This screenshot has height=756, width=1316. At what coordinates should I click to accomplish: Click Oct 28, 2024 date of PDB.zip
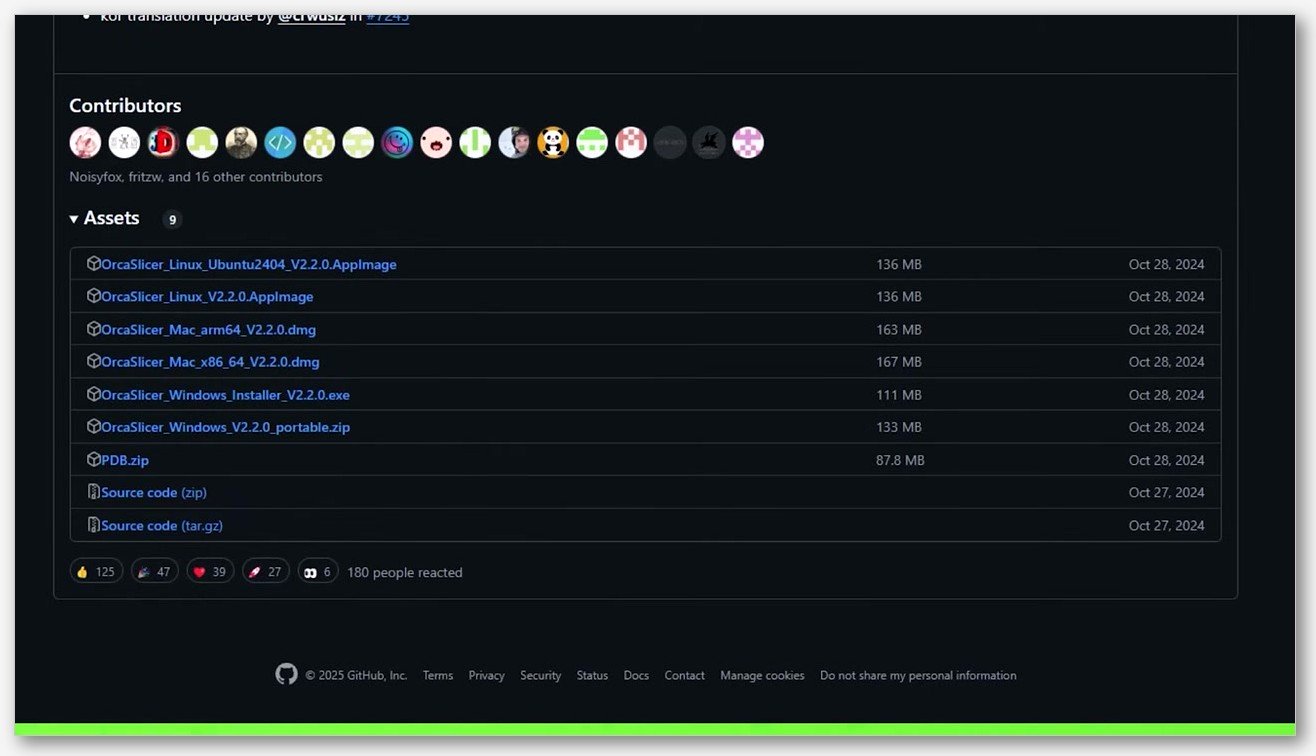pos(1167,460)
